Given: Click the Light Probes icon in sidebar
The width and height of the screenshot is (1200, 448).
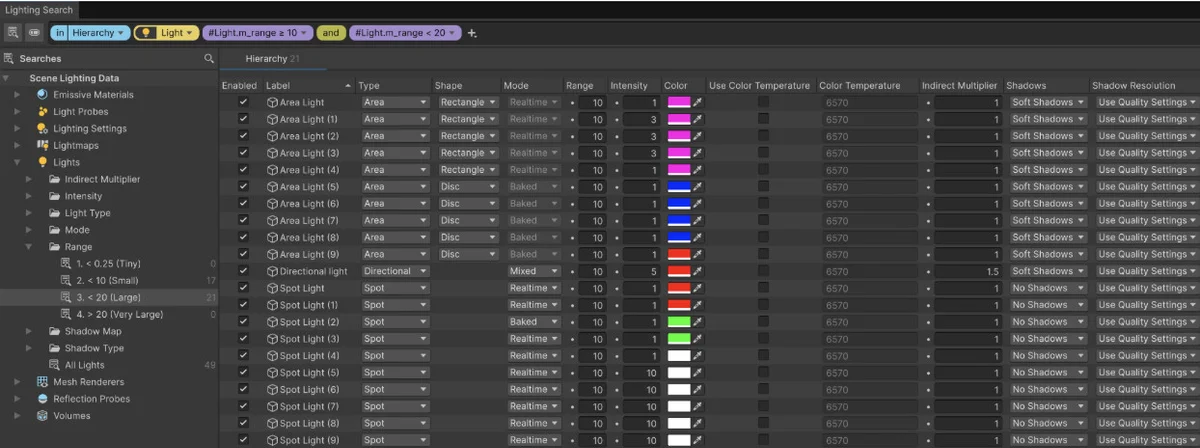Looking at the screenshot, I should click(x=43, y=112).
